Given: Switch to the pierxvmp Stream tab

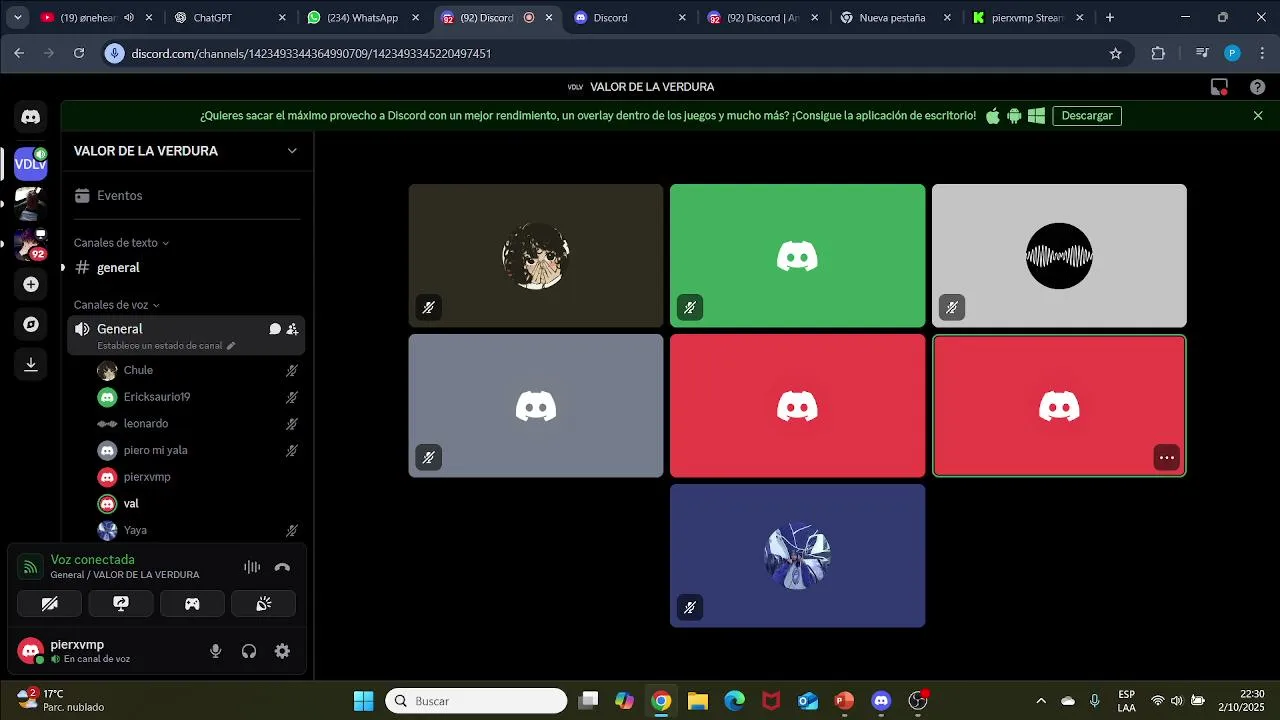Looking at the screenshot, I should [x=1029, y=18].
